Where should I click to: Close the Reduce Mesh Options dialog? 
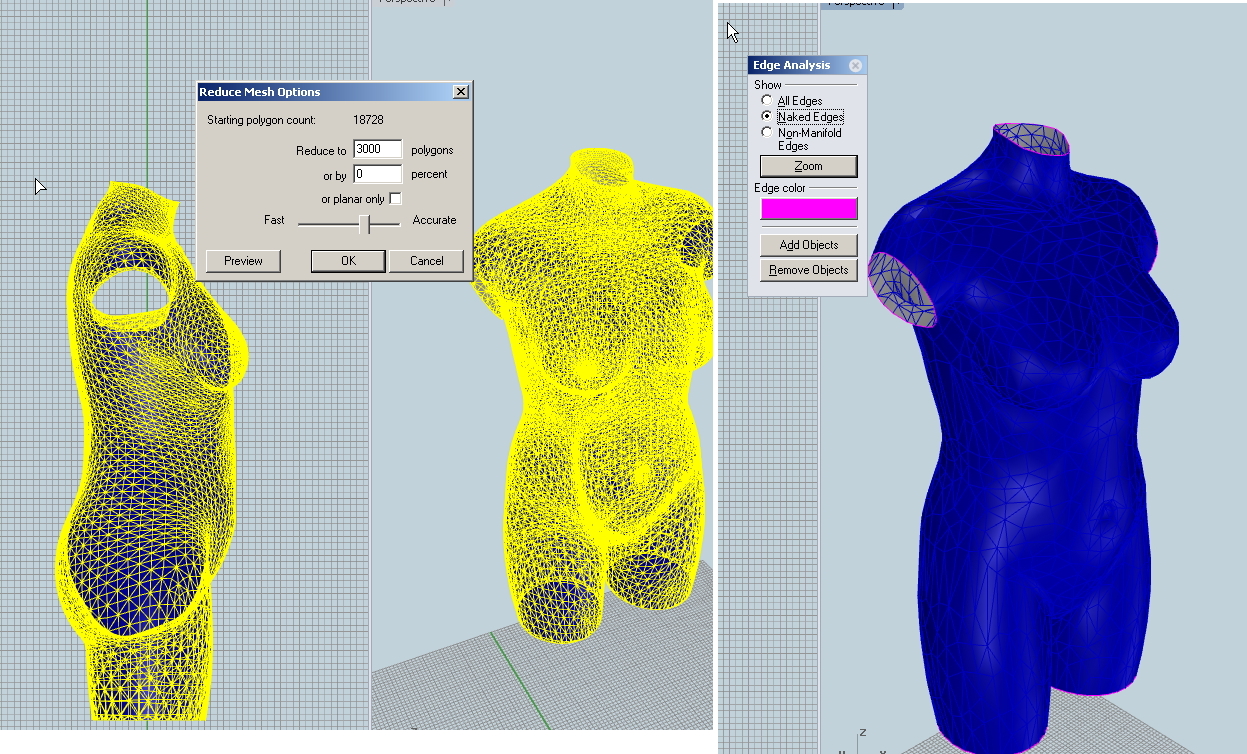click(460, 91)
